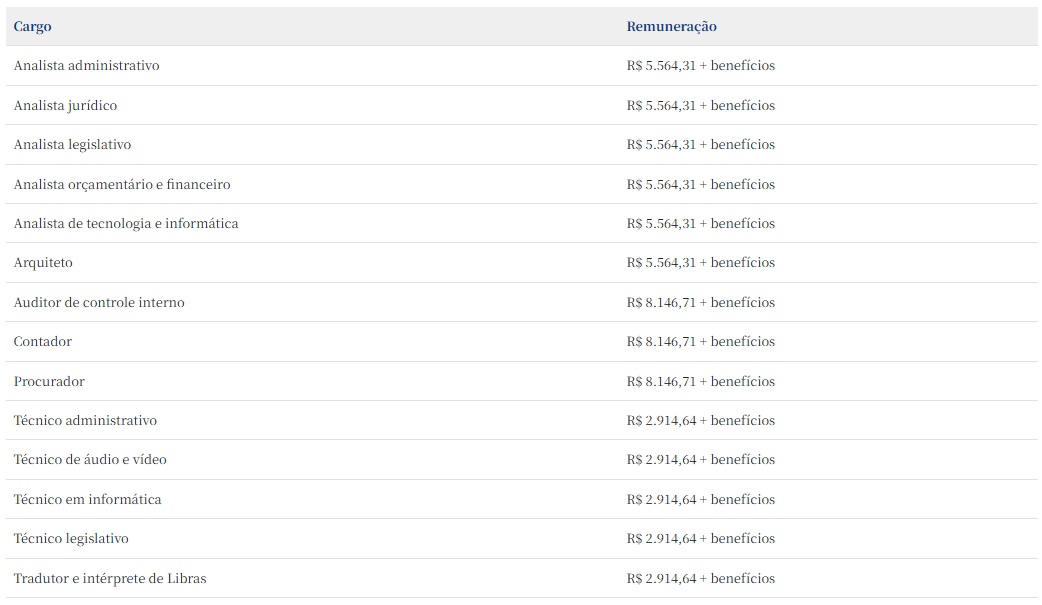Click the Cargo column header
The height and width of the screenshot is (605, 1042).
(x=33, y=27)
